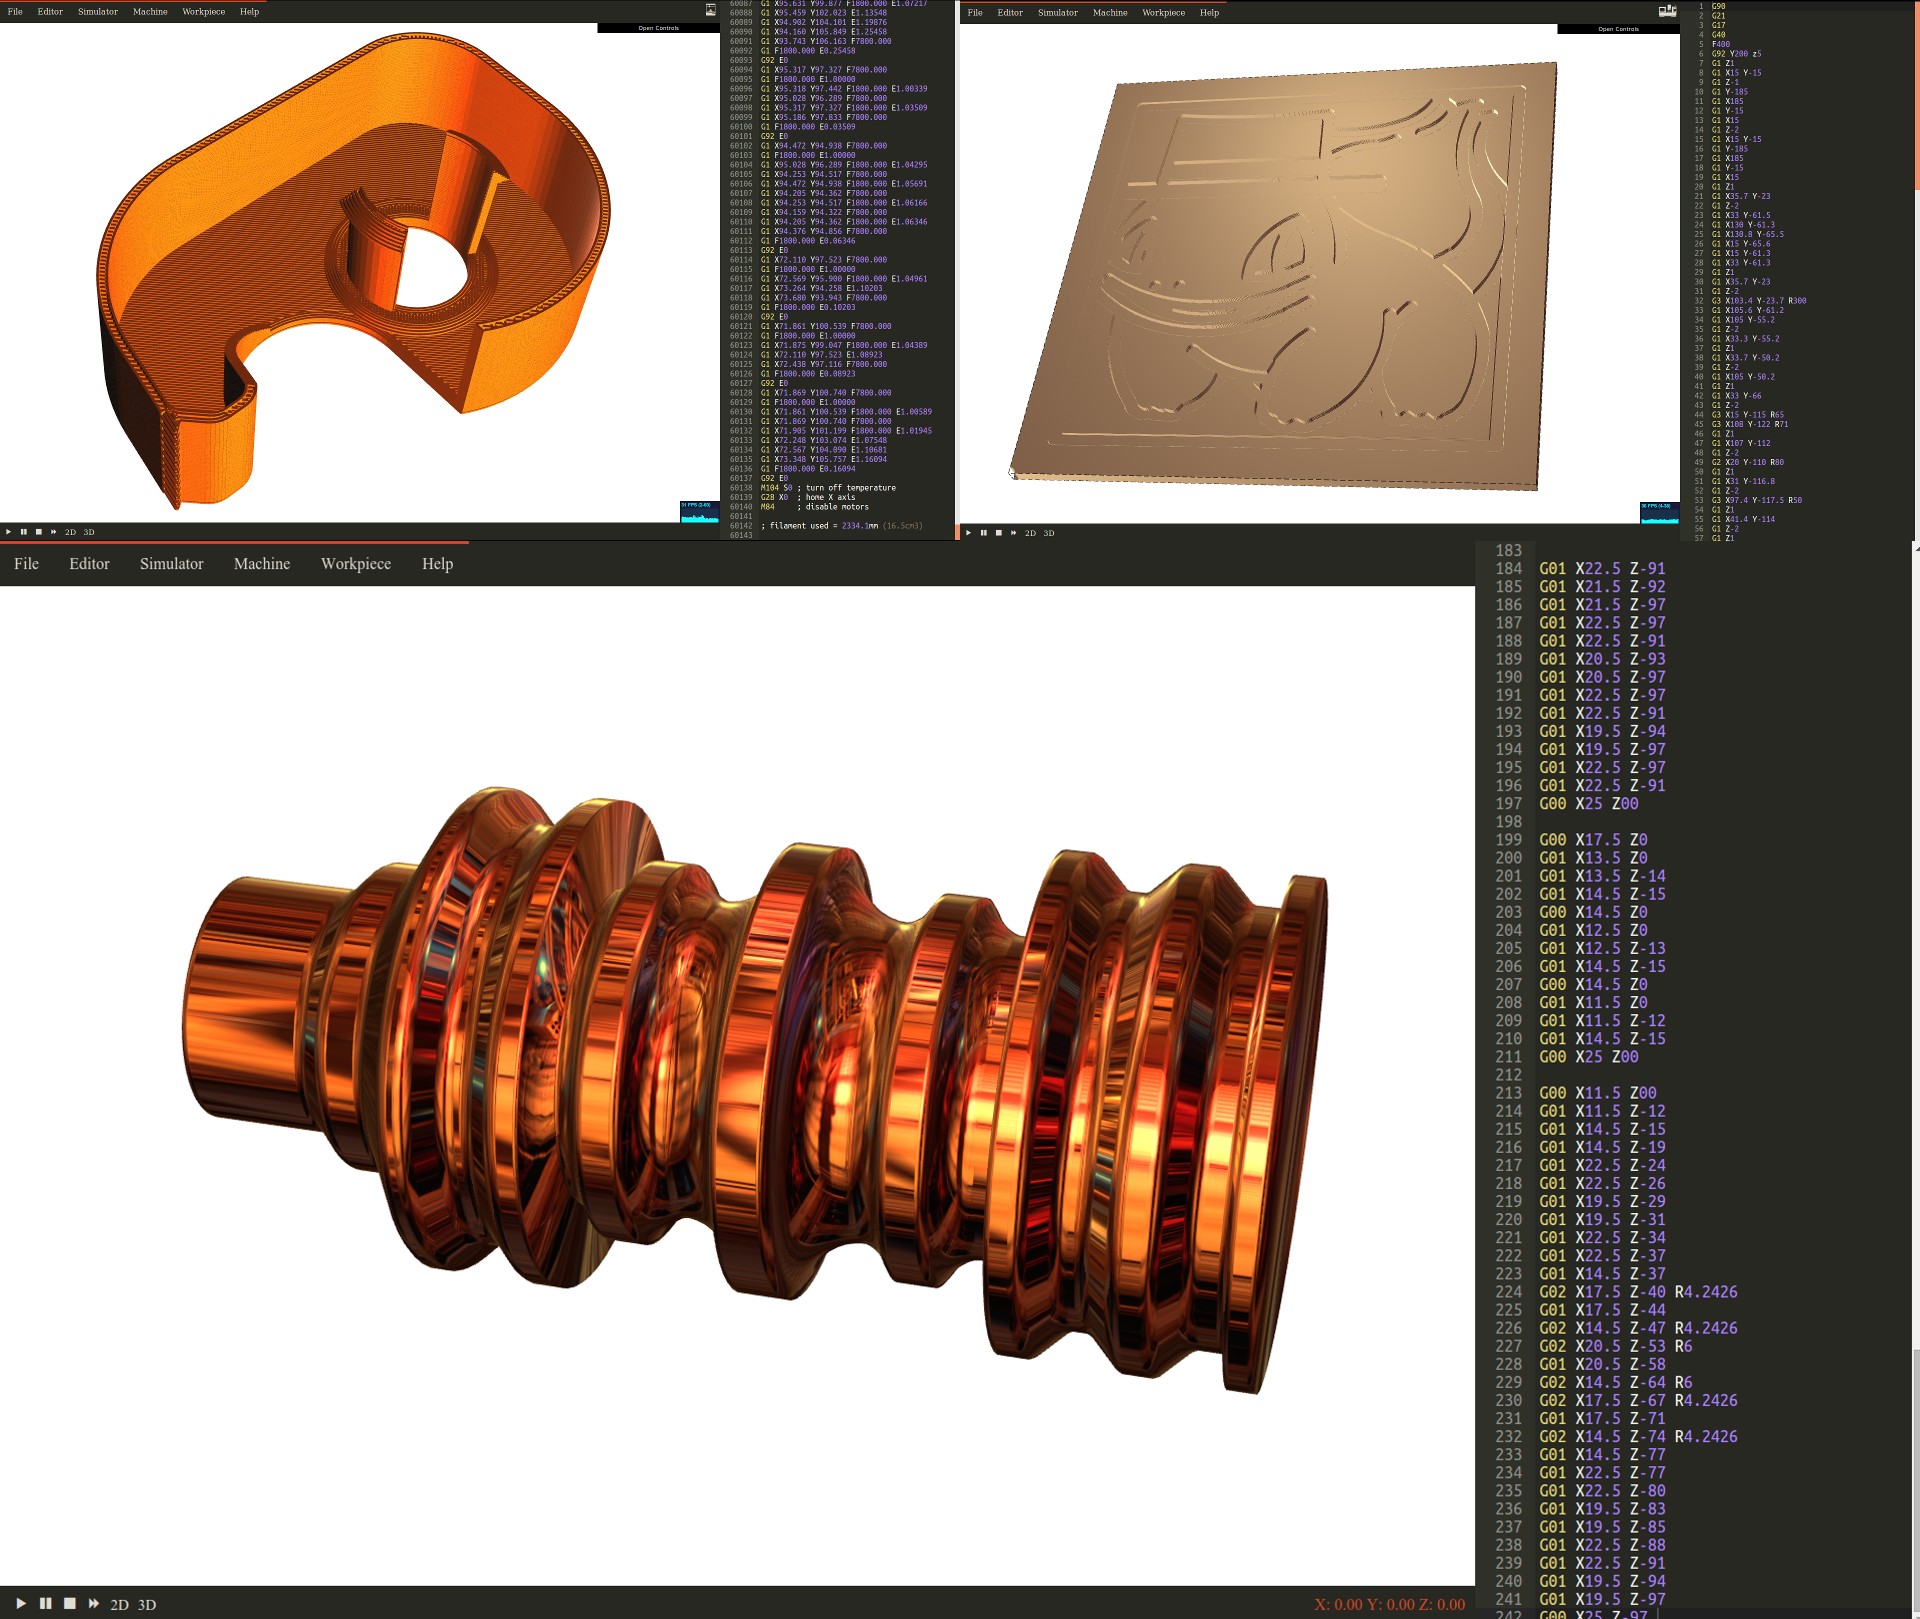Viewport: 1920px width, 1619px height.
Task: Open Simulator menu in bottom window
Action: (171, 564)
